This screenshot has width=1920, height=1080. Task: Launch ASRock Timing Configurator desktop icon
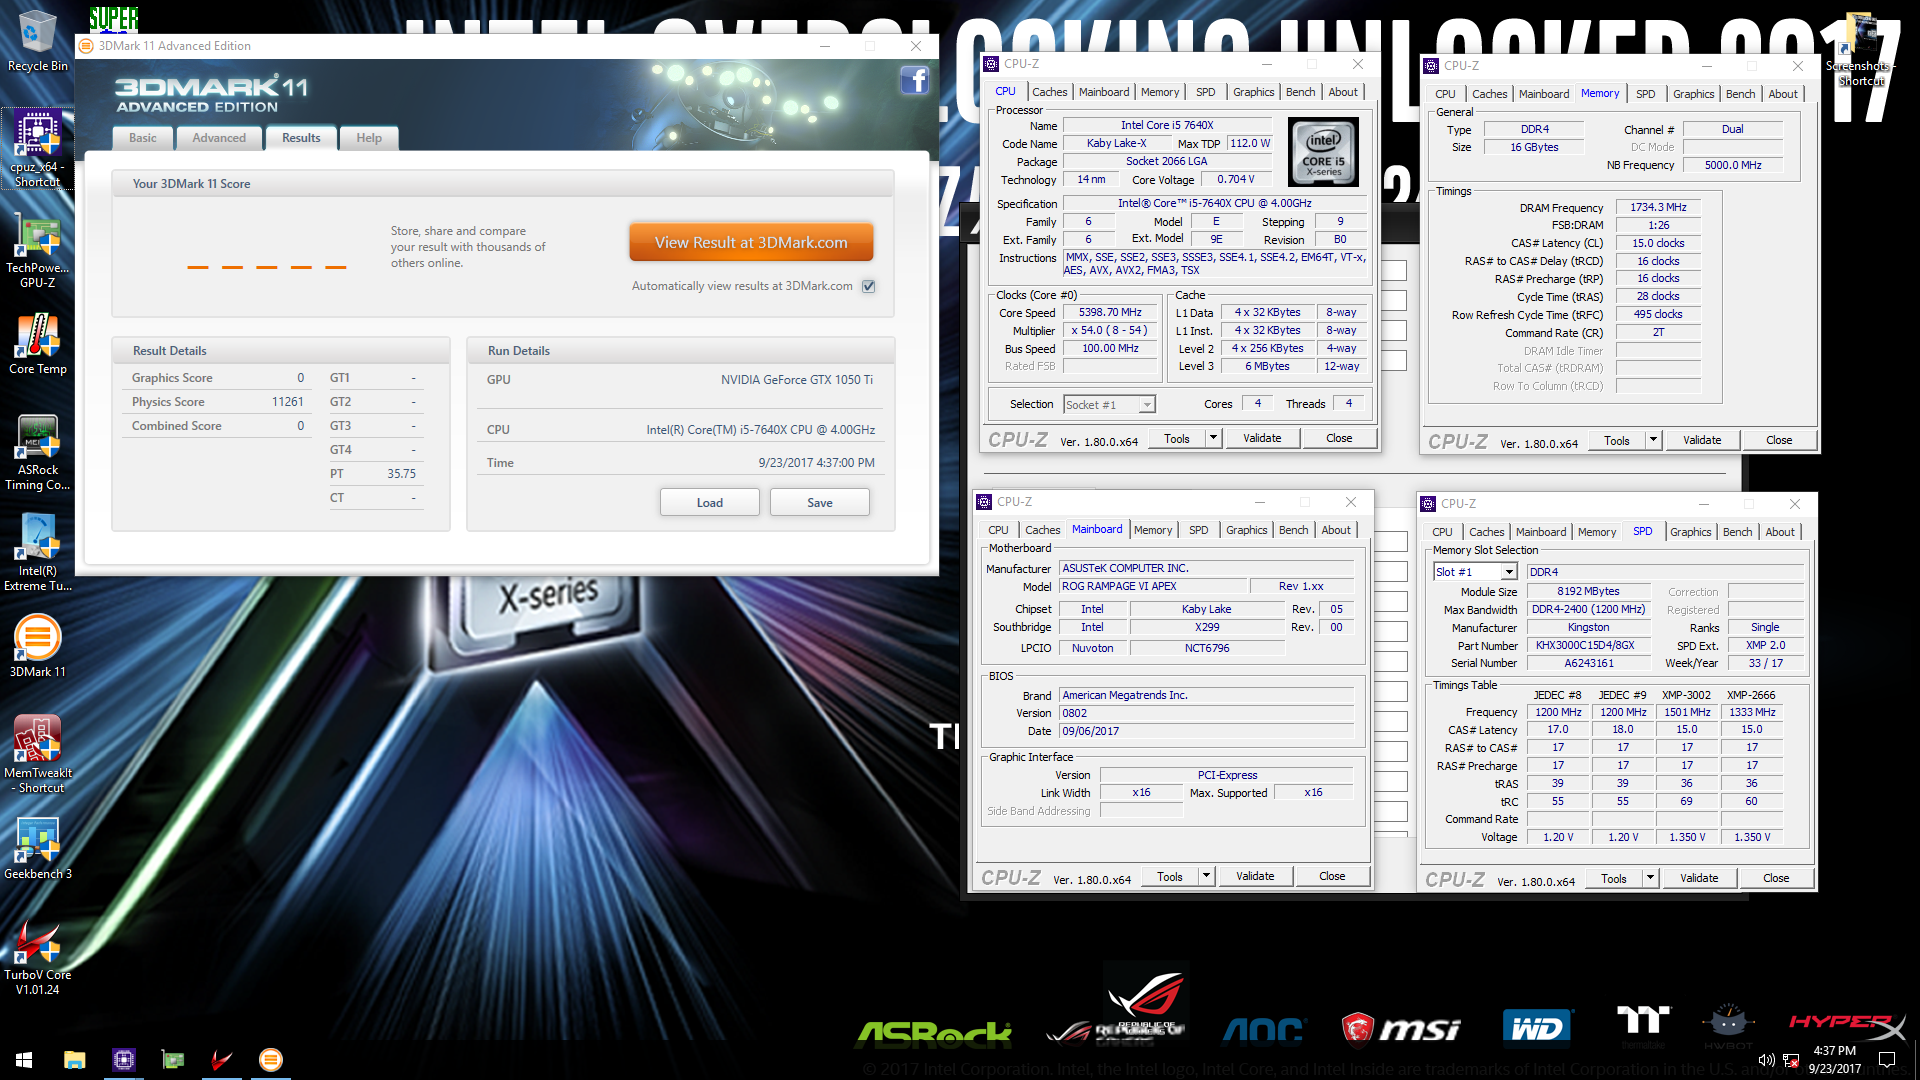click(37, 452)
